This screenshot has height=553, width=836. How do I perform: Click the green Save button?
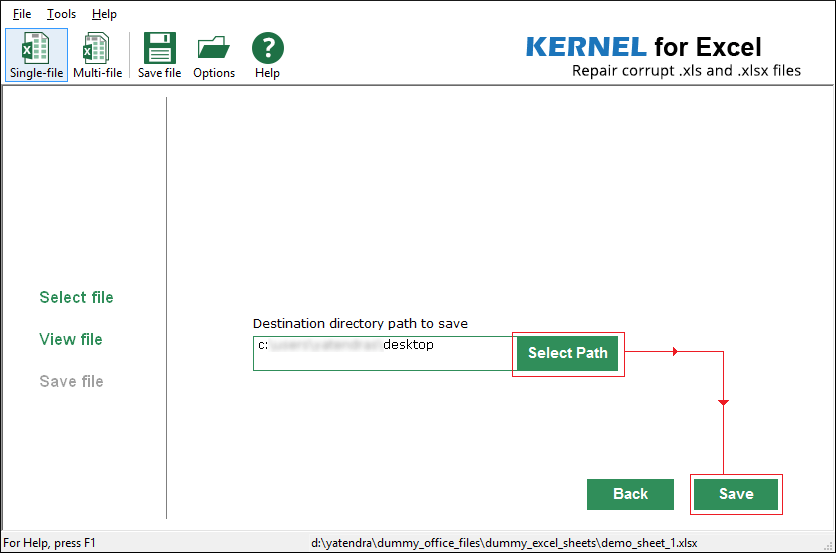pos(736,494)
